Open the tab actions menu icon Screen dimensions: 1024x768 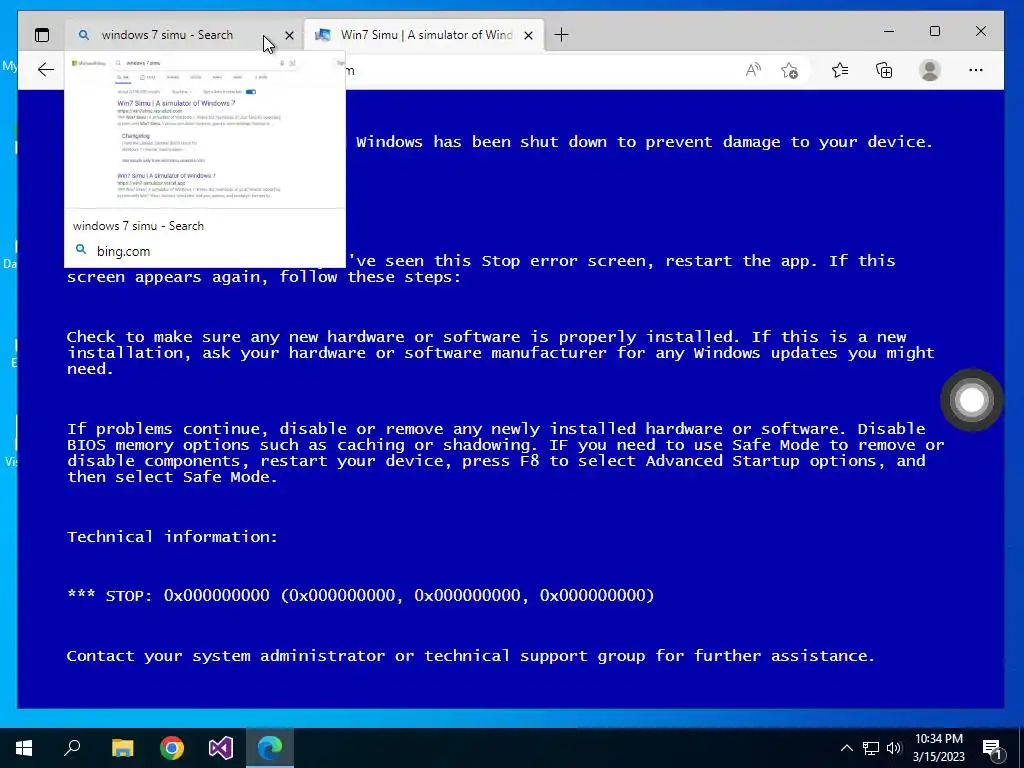pyautogui.click(x=42, y=35)
